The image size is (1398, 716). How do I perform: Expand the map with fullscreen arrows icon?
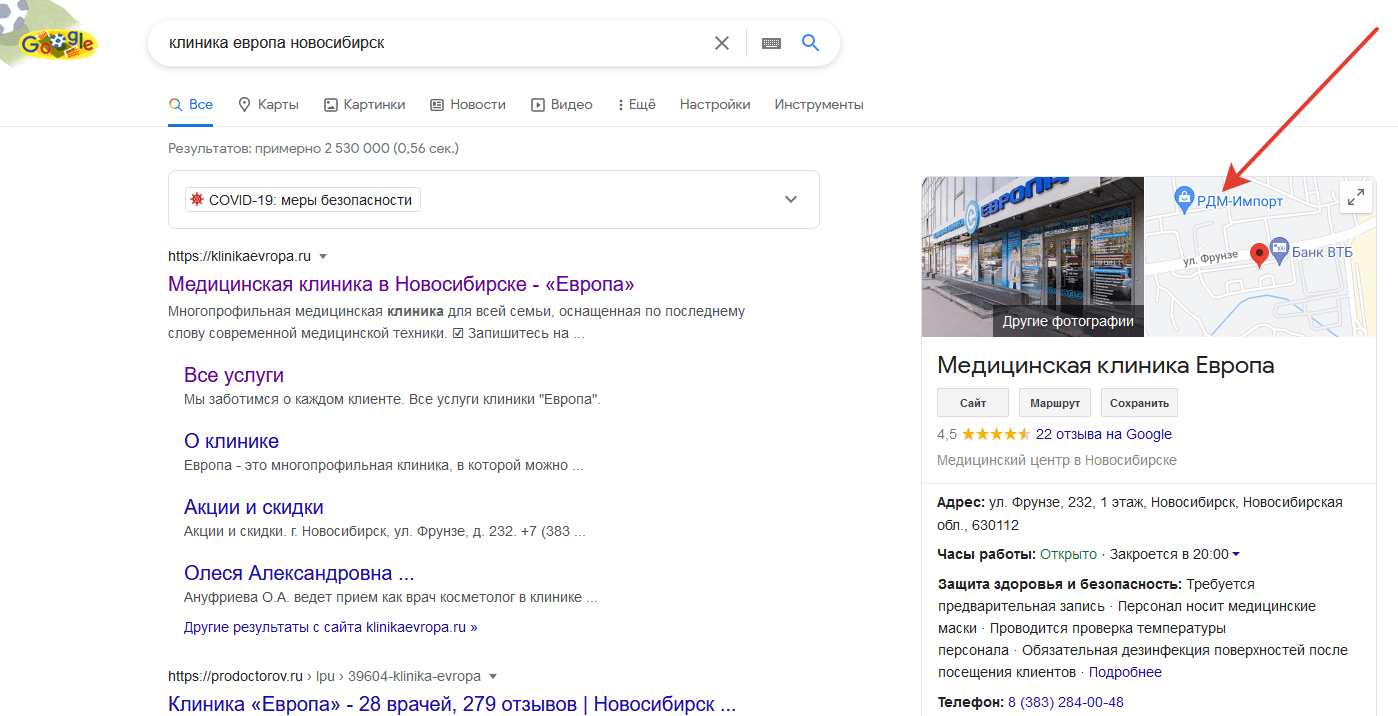(1356, 197)
